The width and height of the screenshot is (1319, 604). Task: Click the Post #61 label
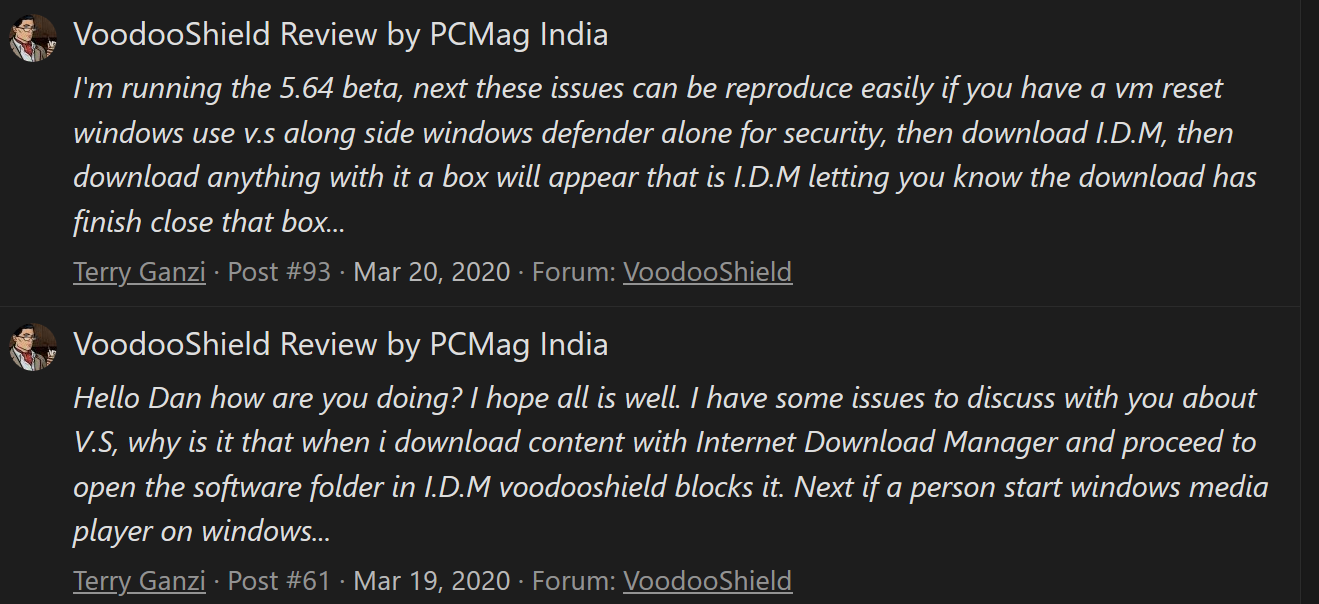click(x=279, y=581)
